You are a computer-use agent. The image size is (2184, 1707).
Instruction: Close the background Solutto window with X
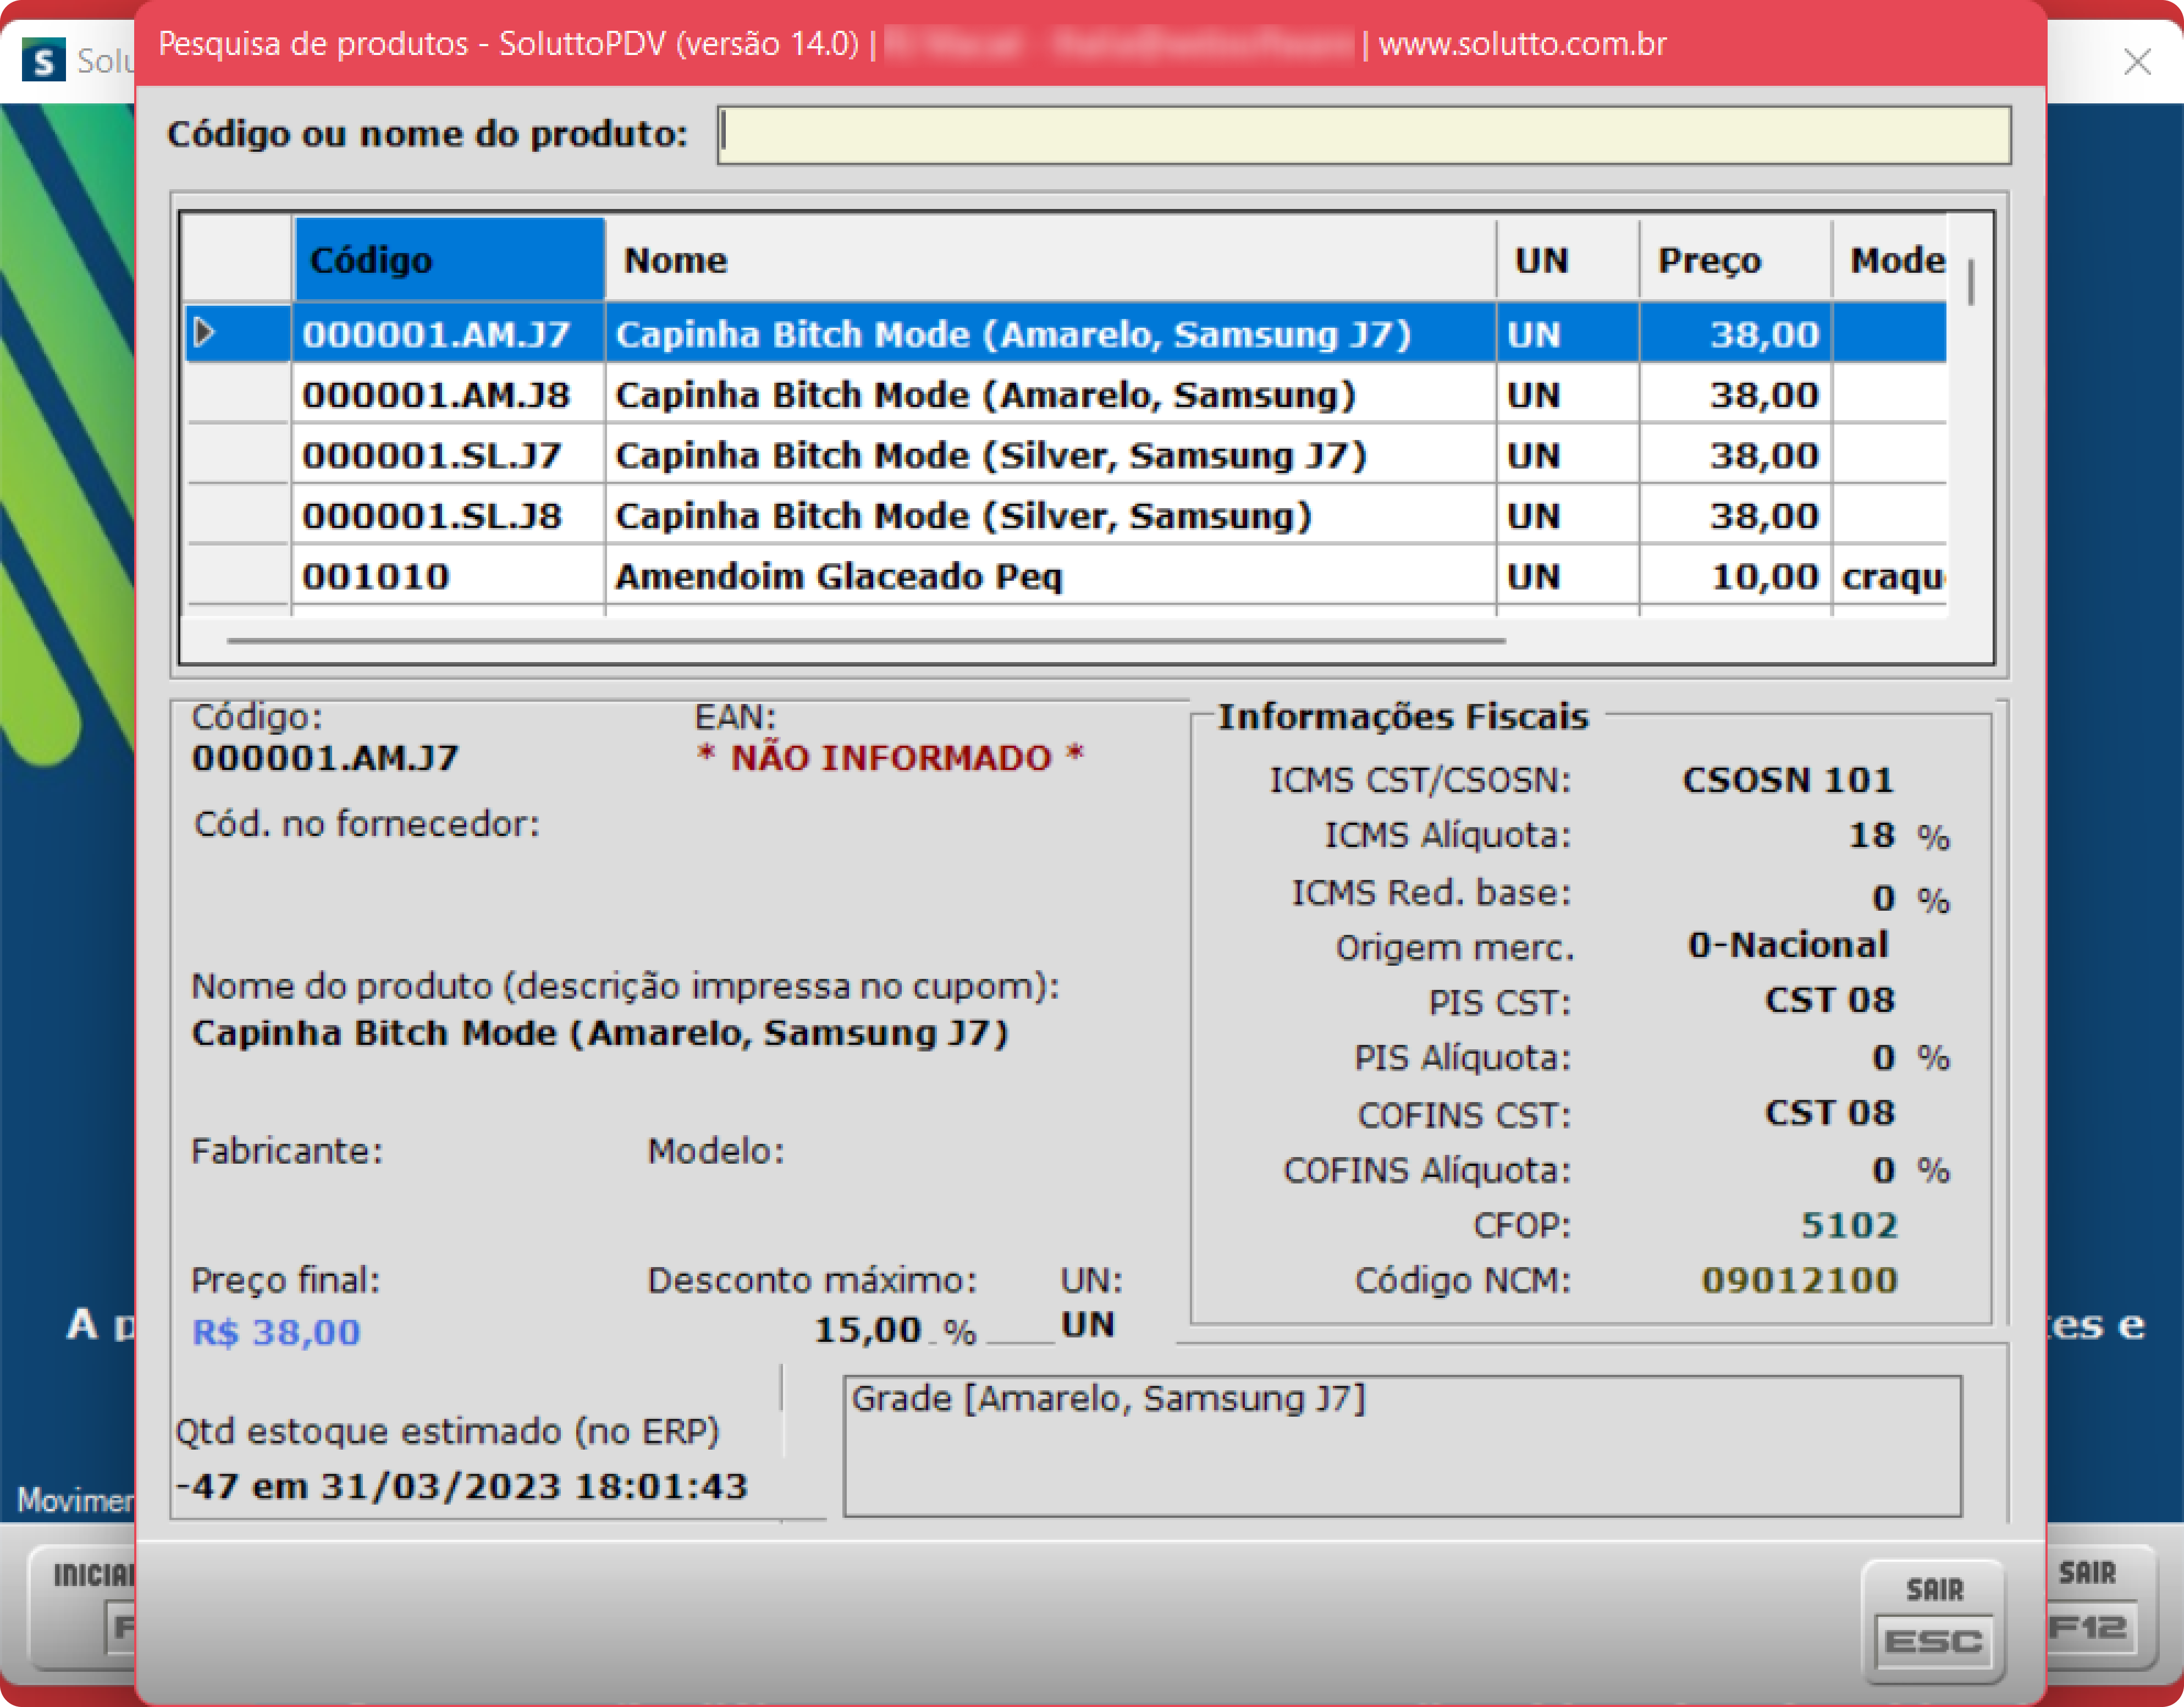click(2137, 61)
